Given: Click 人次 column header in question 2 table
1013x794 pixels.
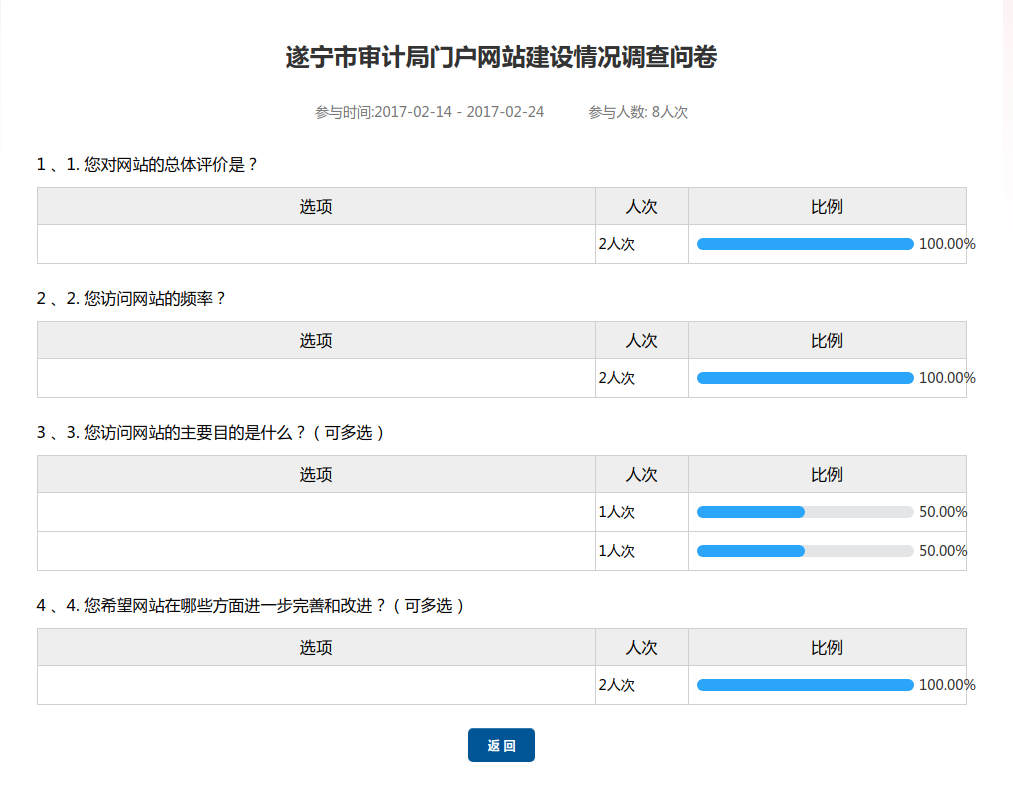Looking at the screenshot, I should (641, 340).
